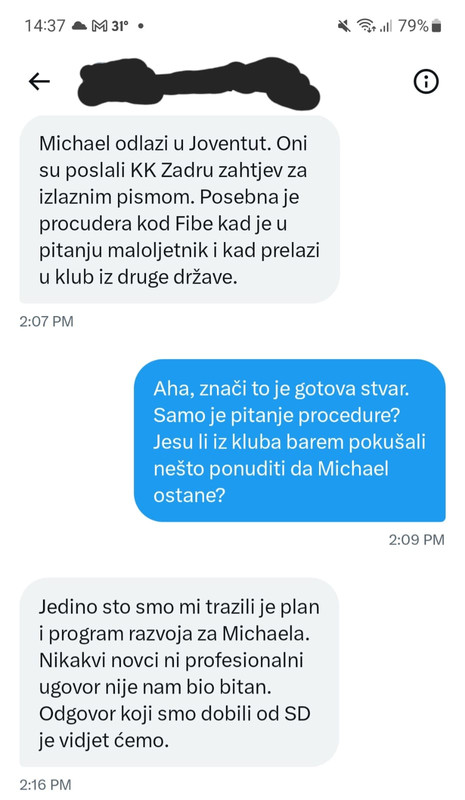Tap the 'ostane?' line in blue bubble
Image resolution: width=465 pixels, height=800 pixels.
pyautogui.click(x=189, y=495)
